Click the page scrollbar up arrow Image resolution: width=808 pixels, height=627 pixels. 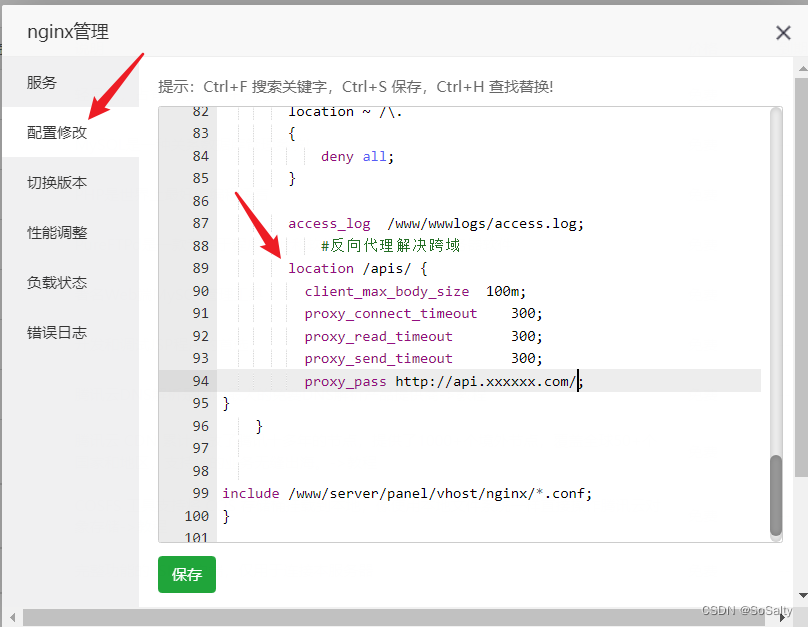[x=802, y=68]
